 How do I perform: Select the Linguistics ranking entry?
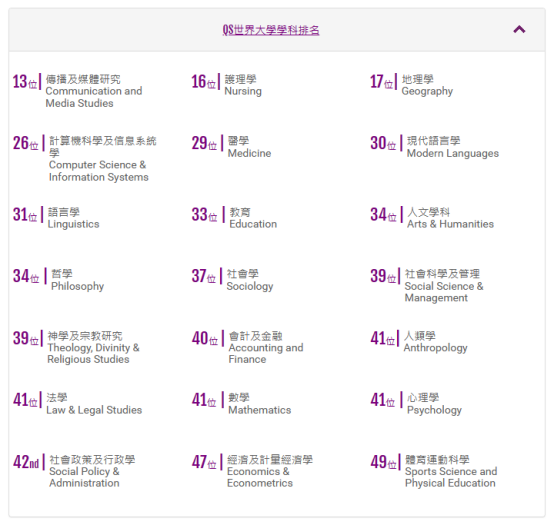(x=56, y=218)
